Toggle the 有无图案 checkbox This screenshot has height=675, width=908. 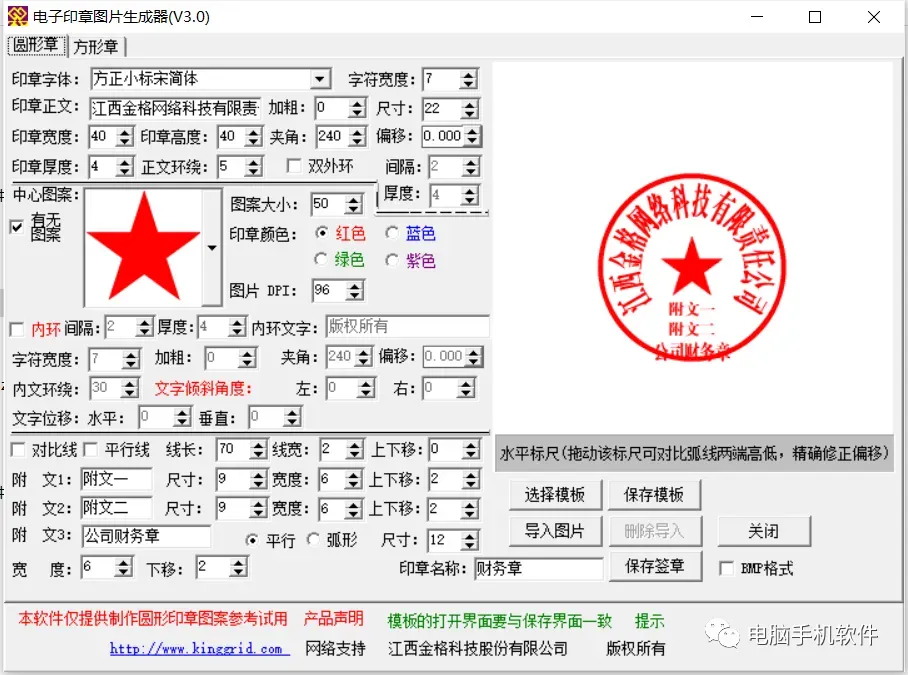click(x=17, y=227)
